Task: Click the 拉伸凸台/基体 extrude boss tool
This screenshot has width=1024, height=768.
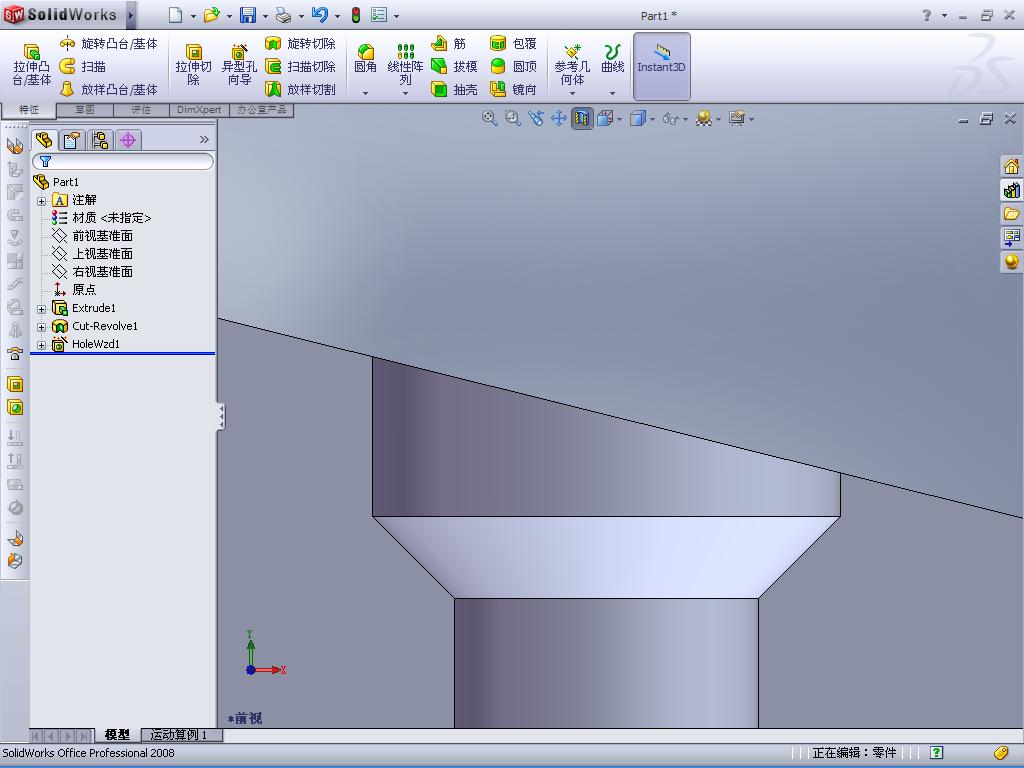Action: click(x=31, y=65)
